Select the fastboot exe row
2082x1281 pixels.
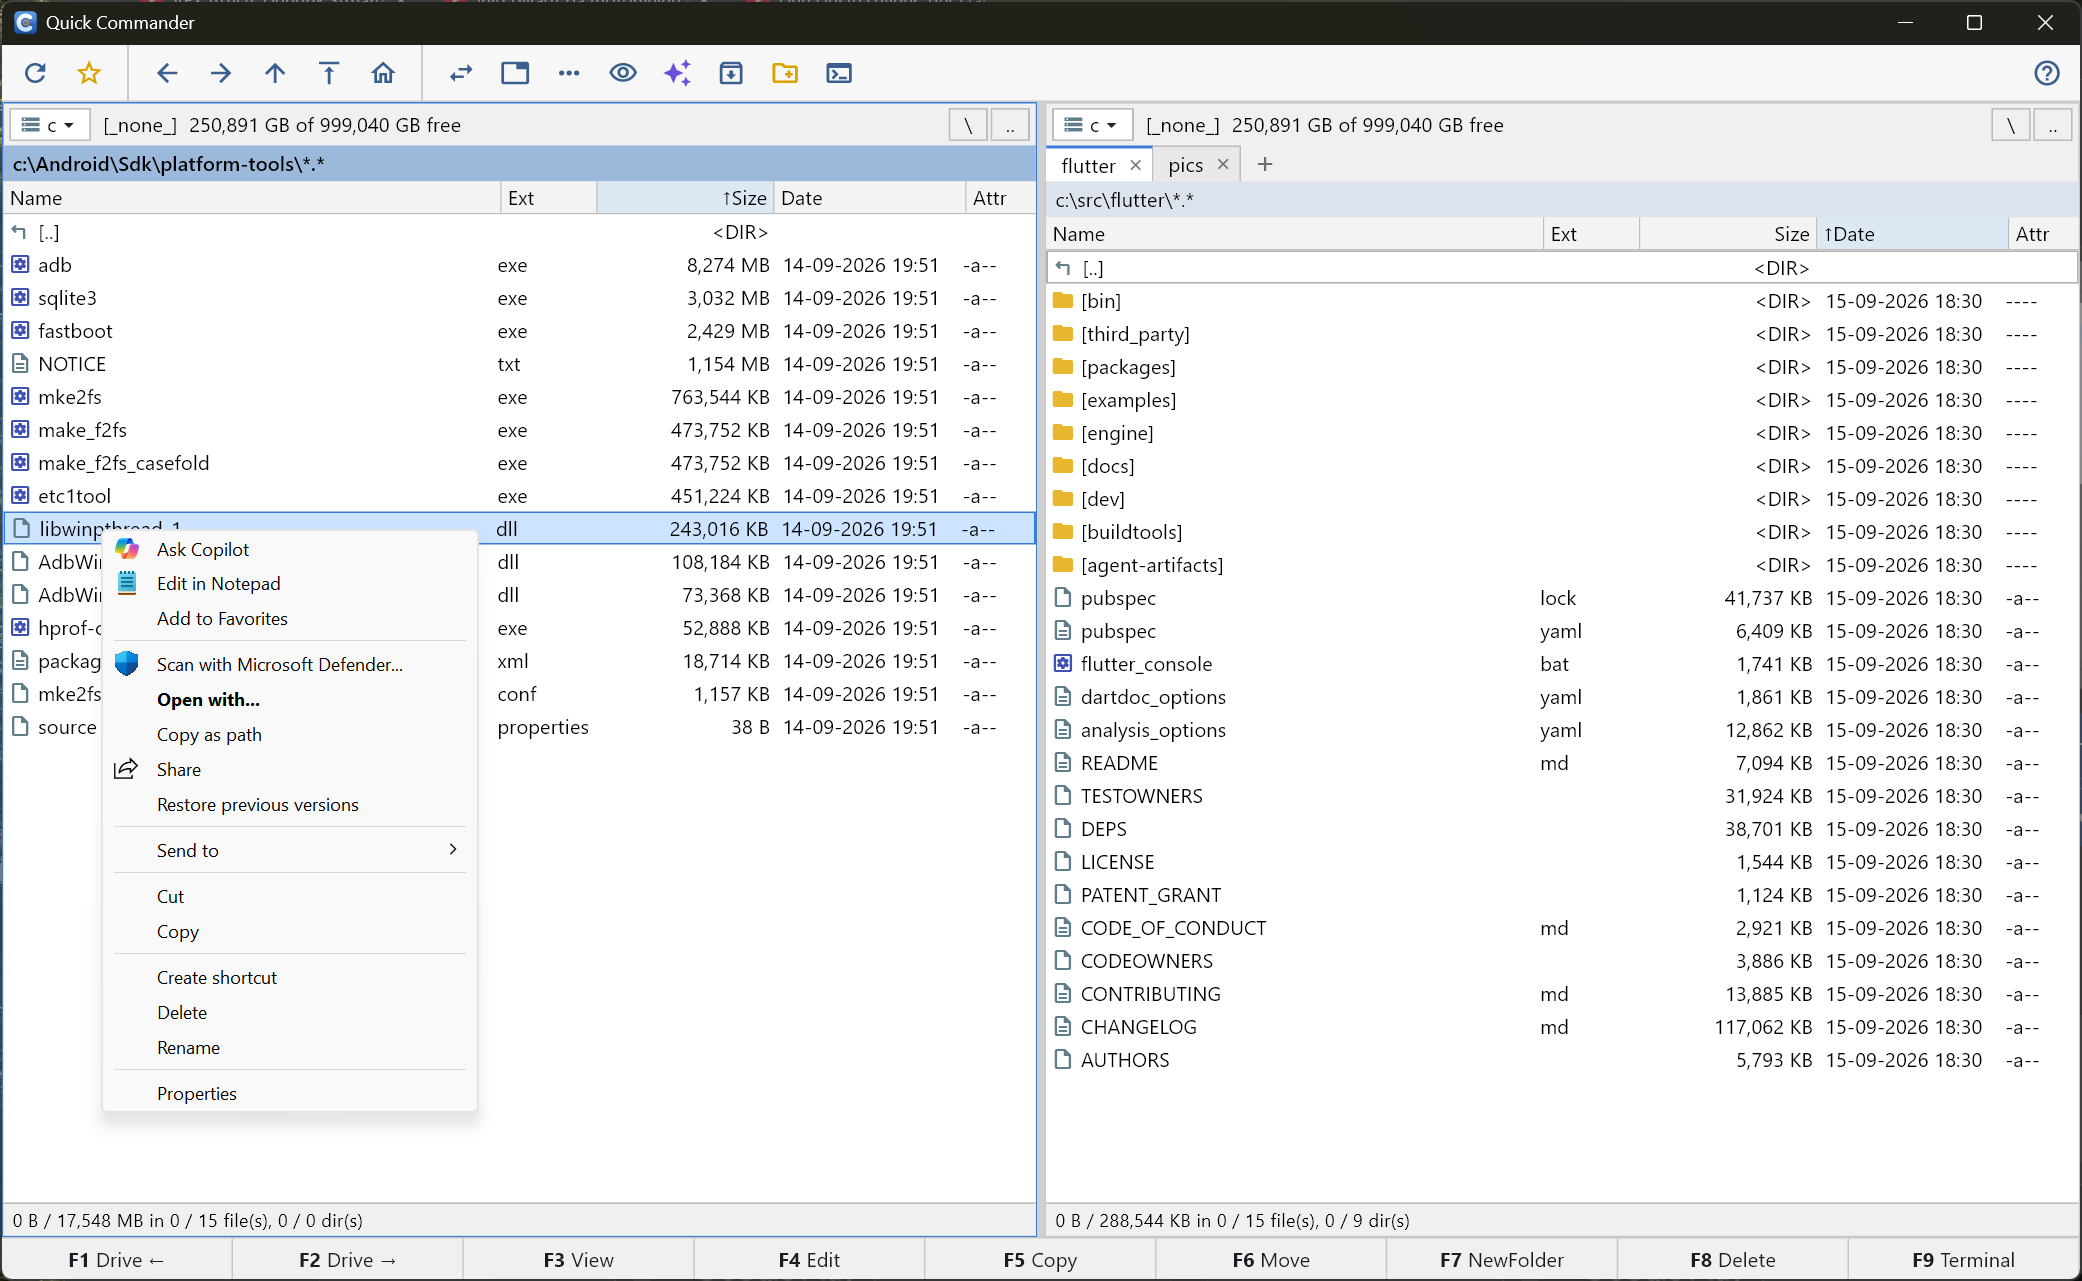[520, 331]
